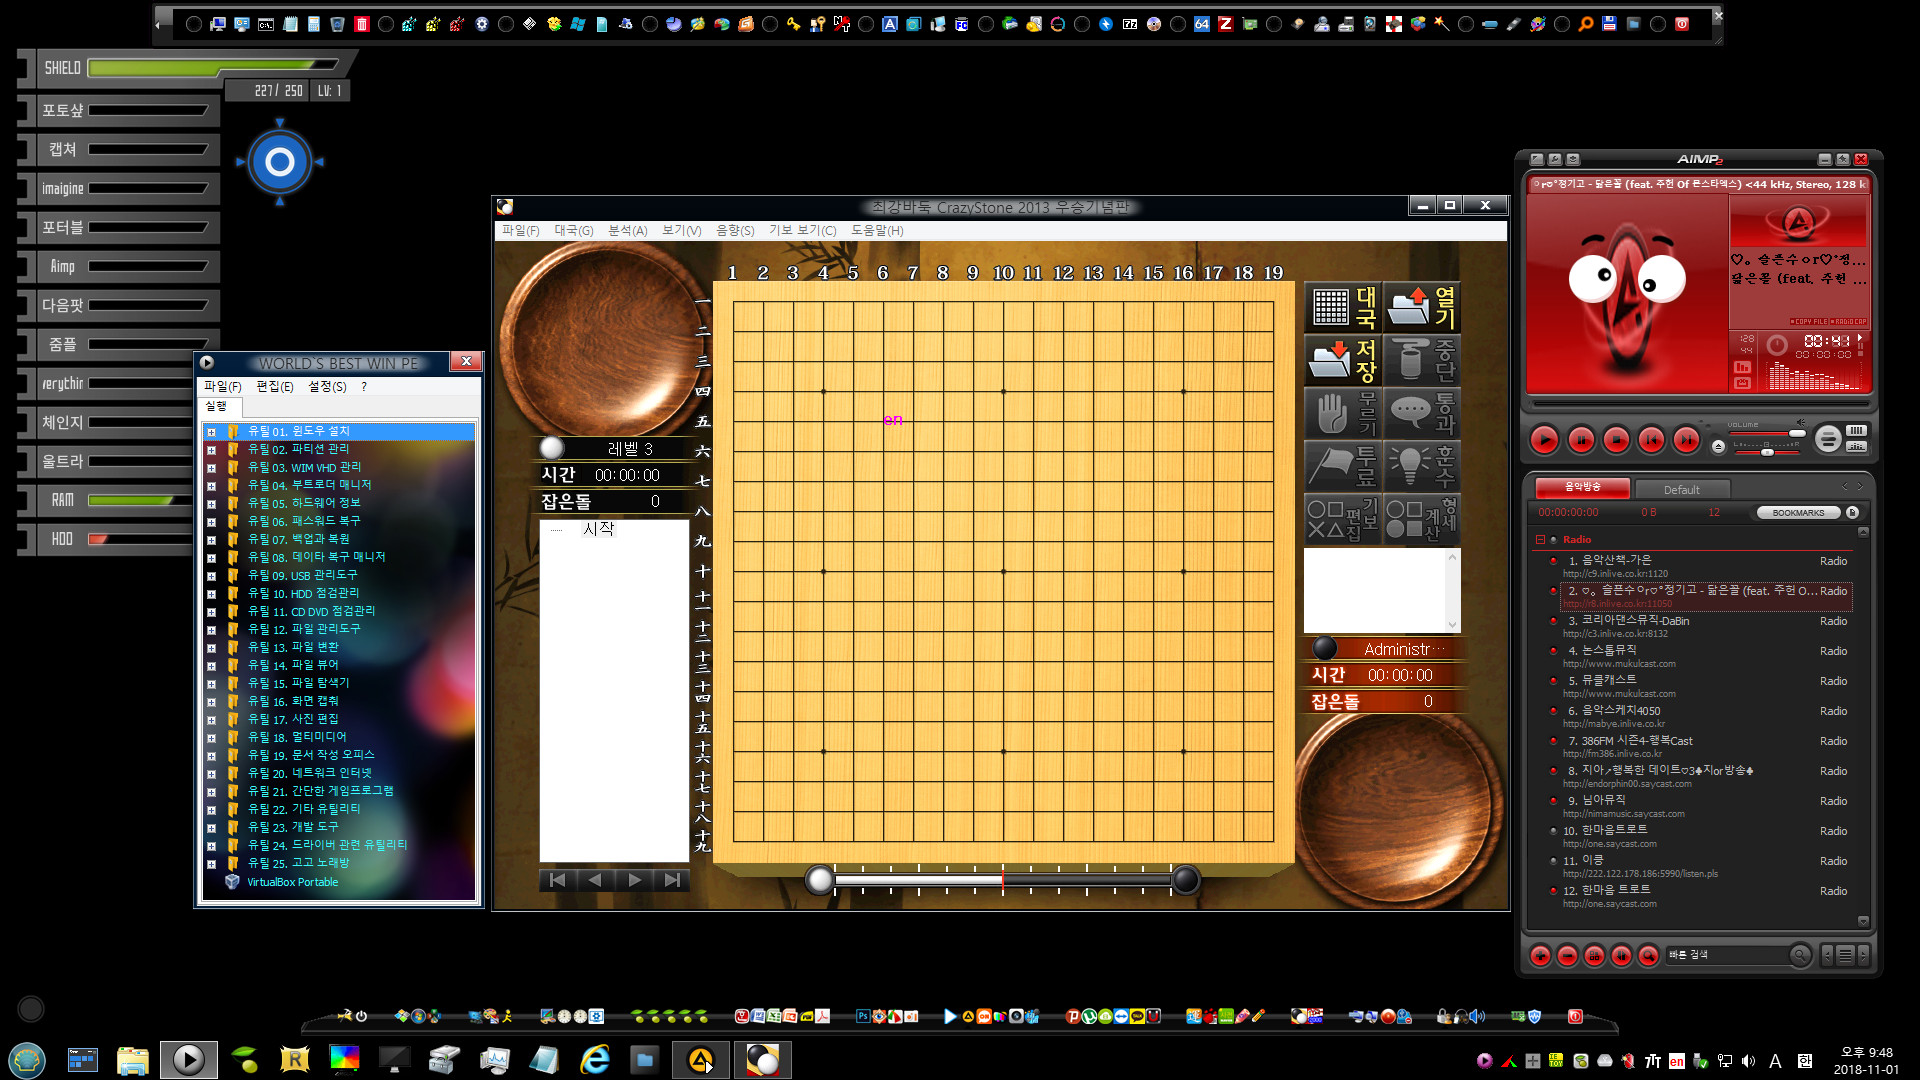Select radio station 7. 386FM 시즌4-행복Cast
This screenshot has height=1080, width=1920.
pos(1706,746)
